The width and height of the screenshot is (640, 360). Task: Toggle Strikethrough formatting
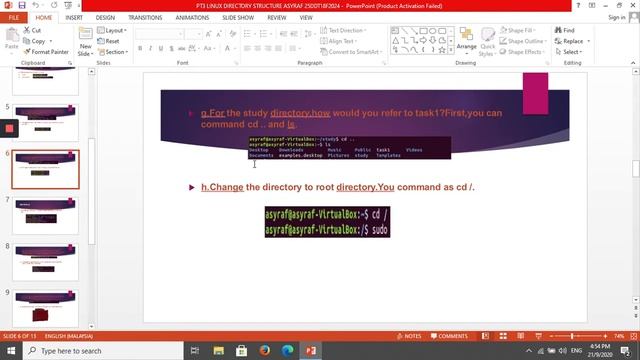[x=182, y=49]
